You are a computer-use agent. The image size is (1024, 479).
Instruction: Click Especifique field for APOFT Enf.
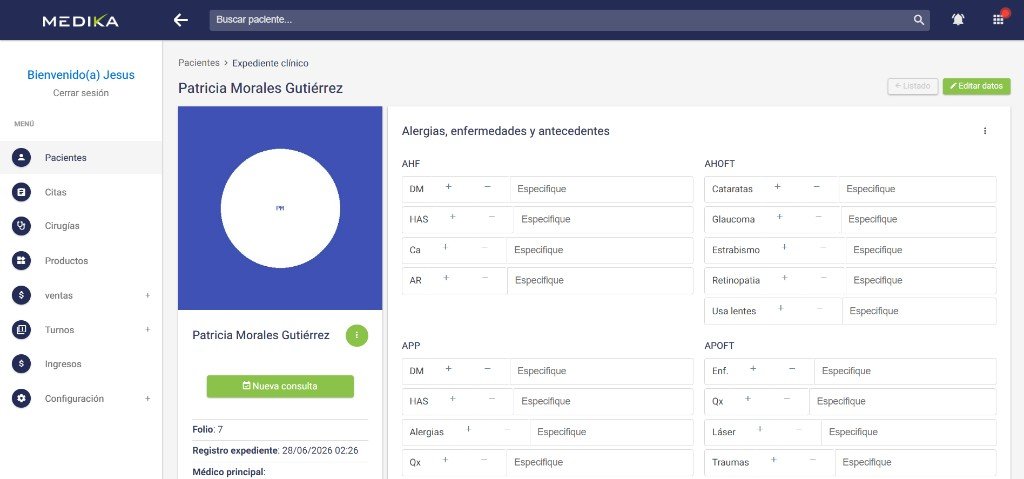pyautogui.click(x=905, y=371)
